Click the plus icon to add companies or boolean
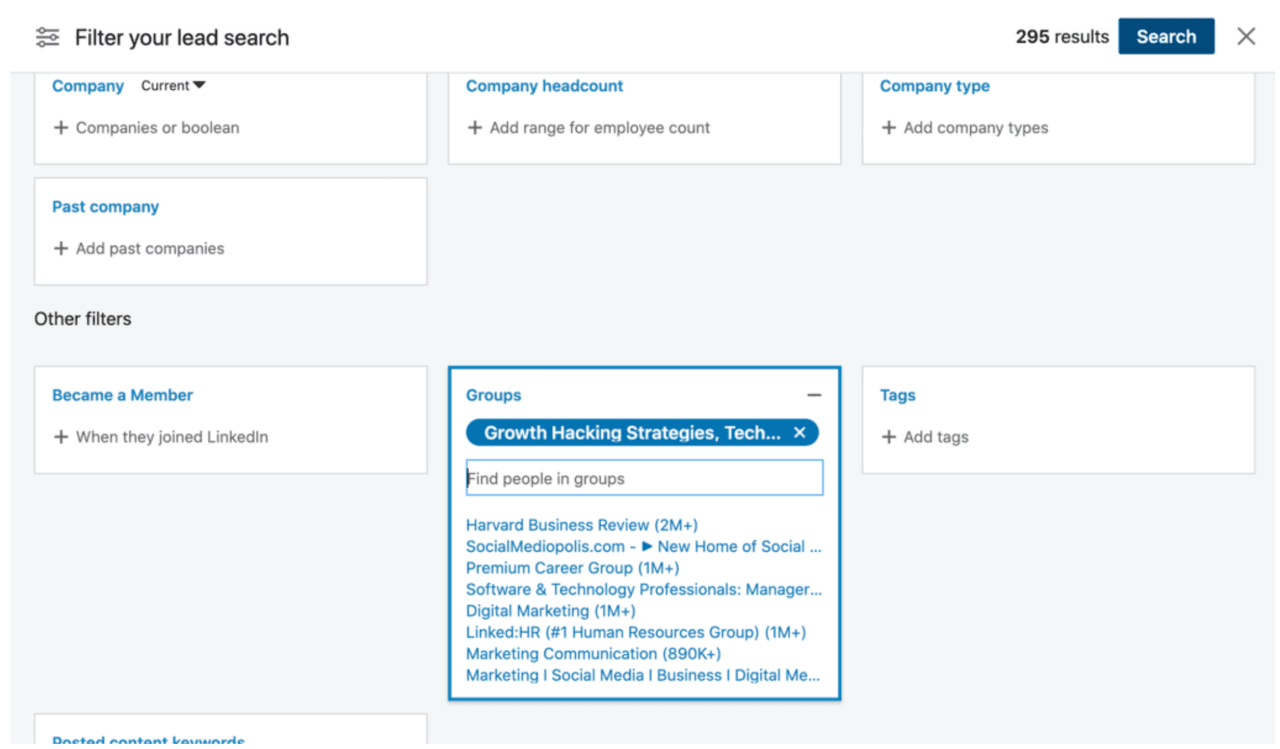The image size is (1280, 749). pyautogui.click(x=62, y=128)
